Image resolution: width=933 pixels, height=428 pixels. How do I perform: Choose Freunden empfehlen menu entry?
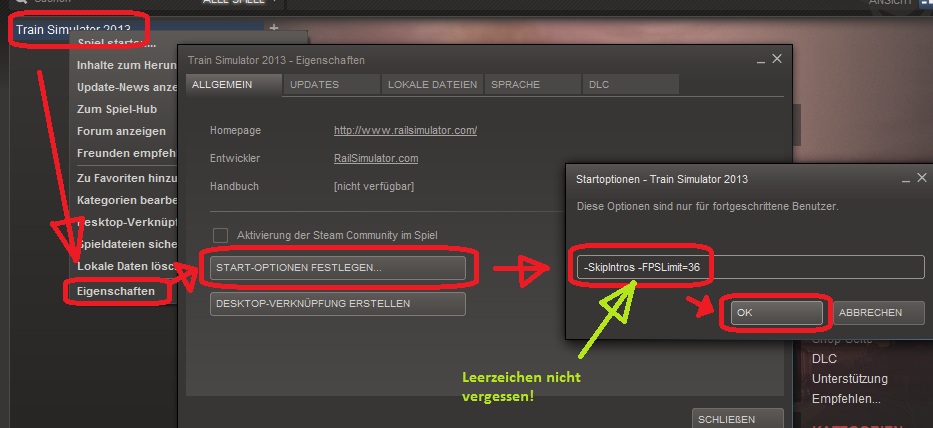127,153
